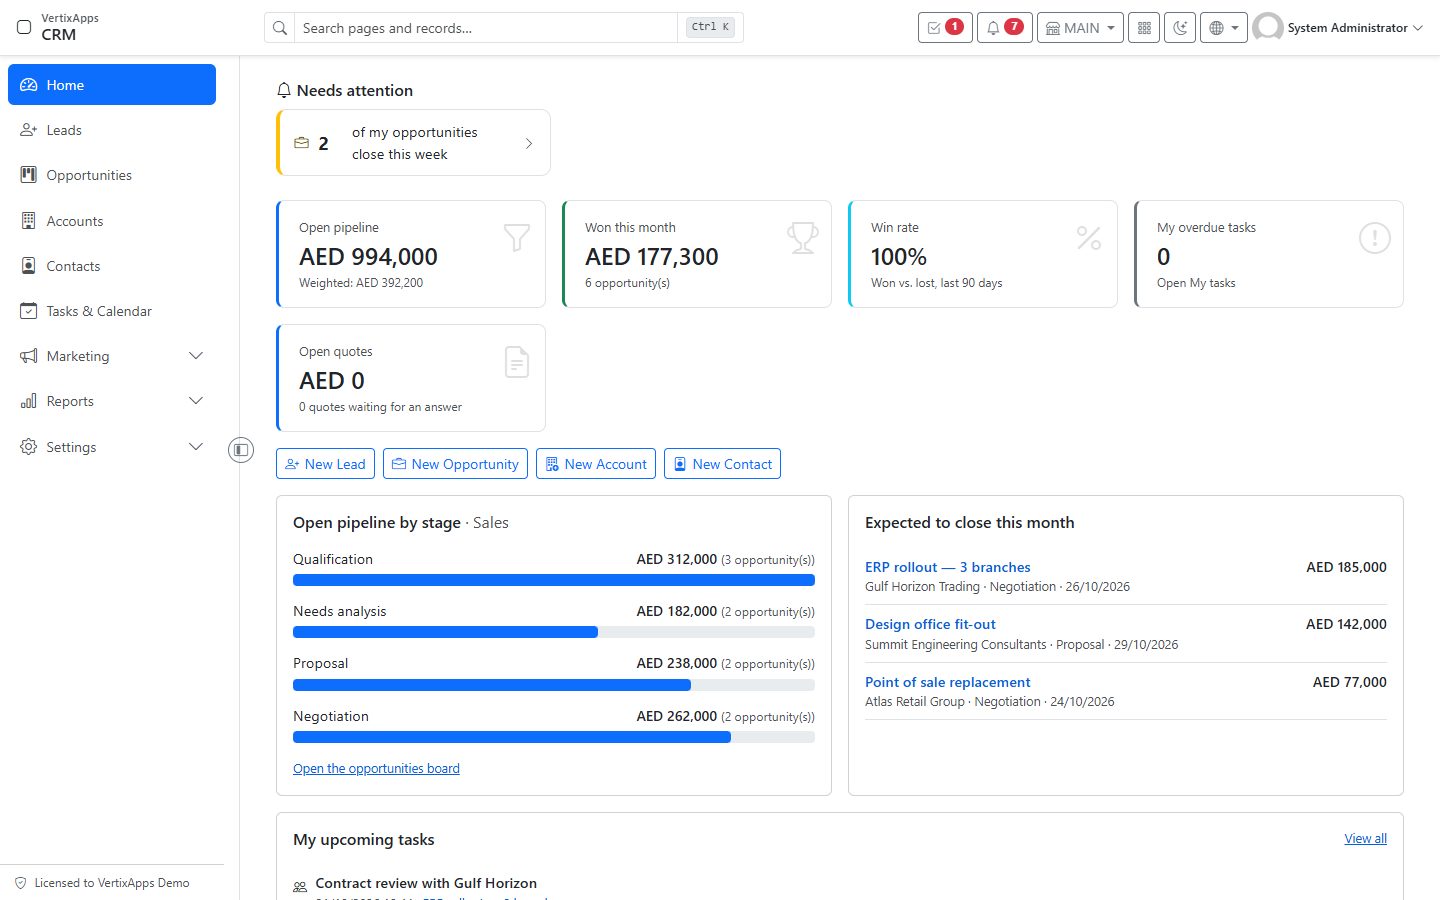
Task: Open Opportunities in the sidebar
Action: [112, 175]
